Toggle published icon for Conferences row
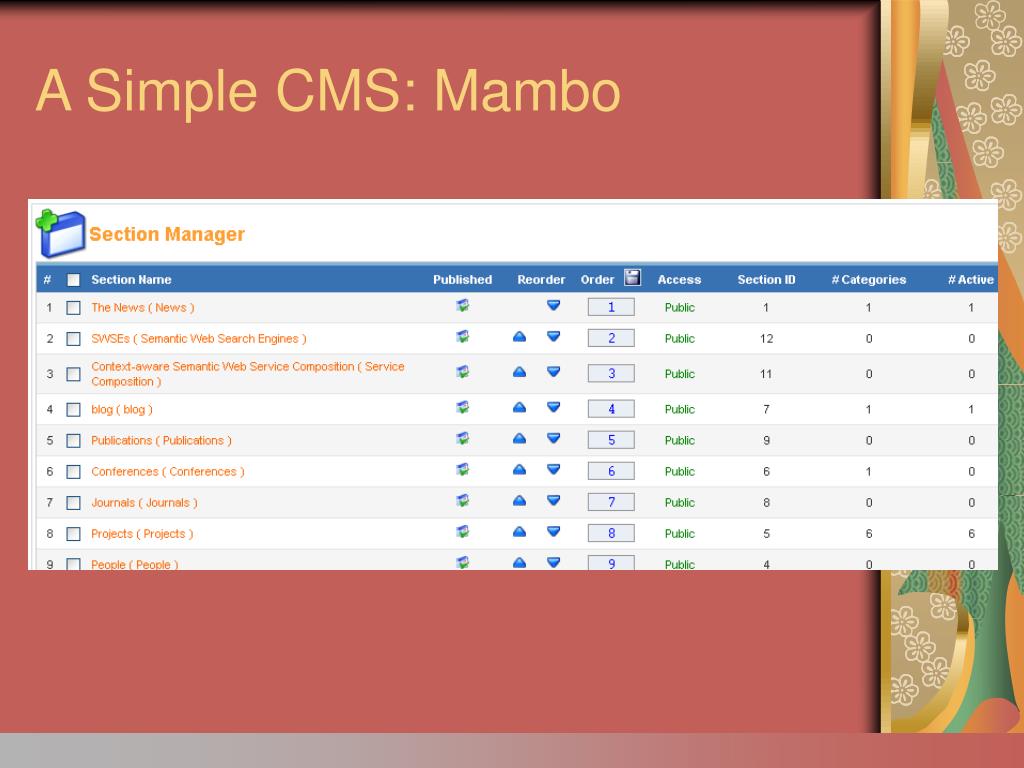The width and height of the screenshot is (1024, 768). coord(462,469)
